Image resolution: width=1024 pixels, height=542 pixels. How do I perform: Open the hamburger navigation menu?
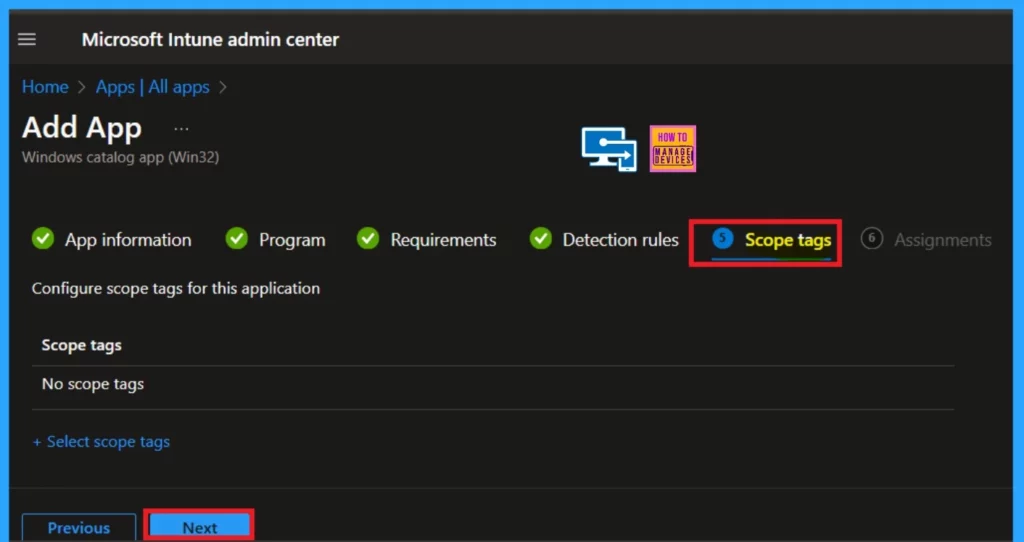click(27, 39)
